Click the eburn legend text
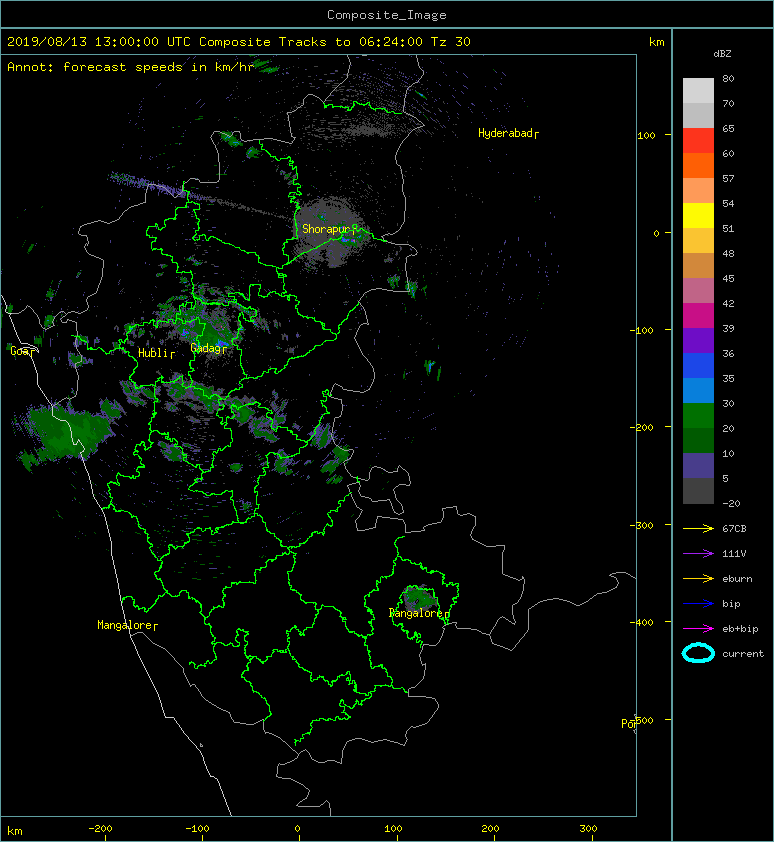This screenshot has width=774, height=842. click(737, 579)
